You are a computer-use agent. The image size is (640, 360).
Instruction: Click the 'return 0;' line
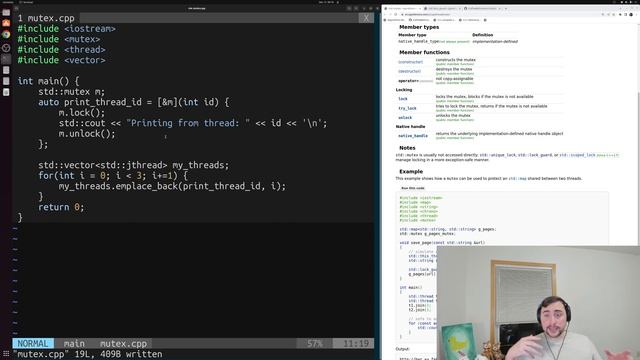click(x=61, y=207)
